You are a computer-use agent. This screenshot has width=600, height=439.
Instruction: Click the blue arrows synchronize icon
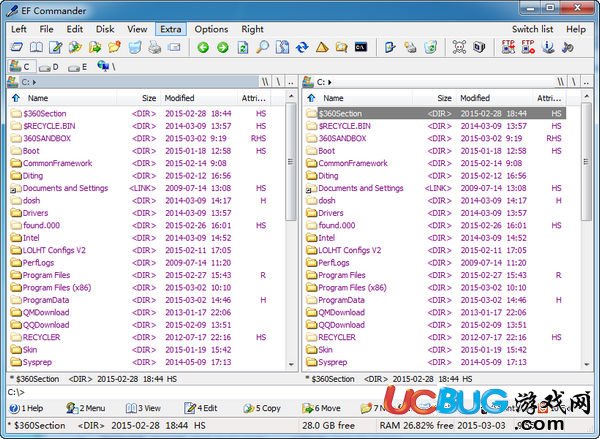tap(302, 47)
